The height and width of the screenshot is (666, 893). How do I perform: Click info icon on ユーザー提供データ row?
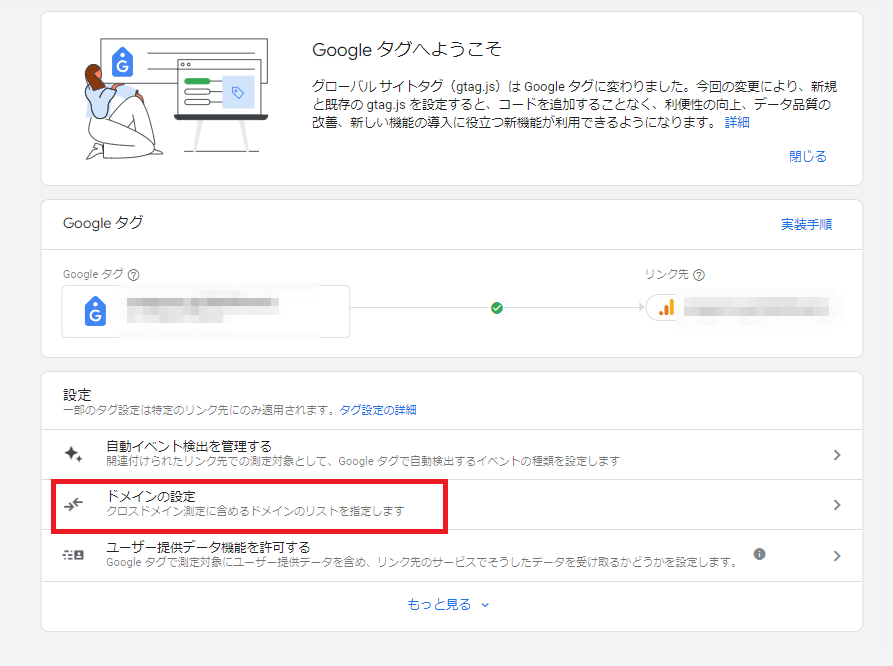click(759, 554)
